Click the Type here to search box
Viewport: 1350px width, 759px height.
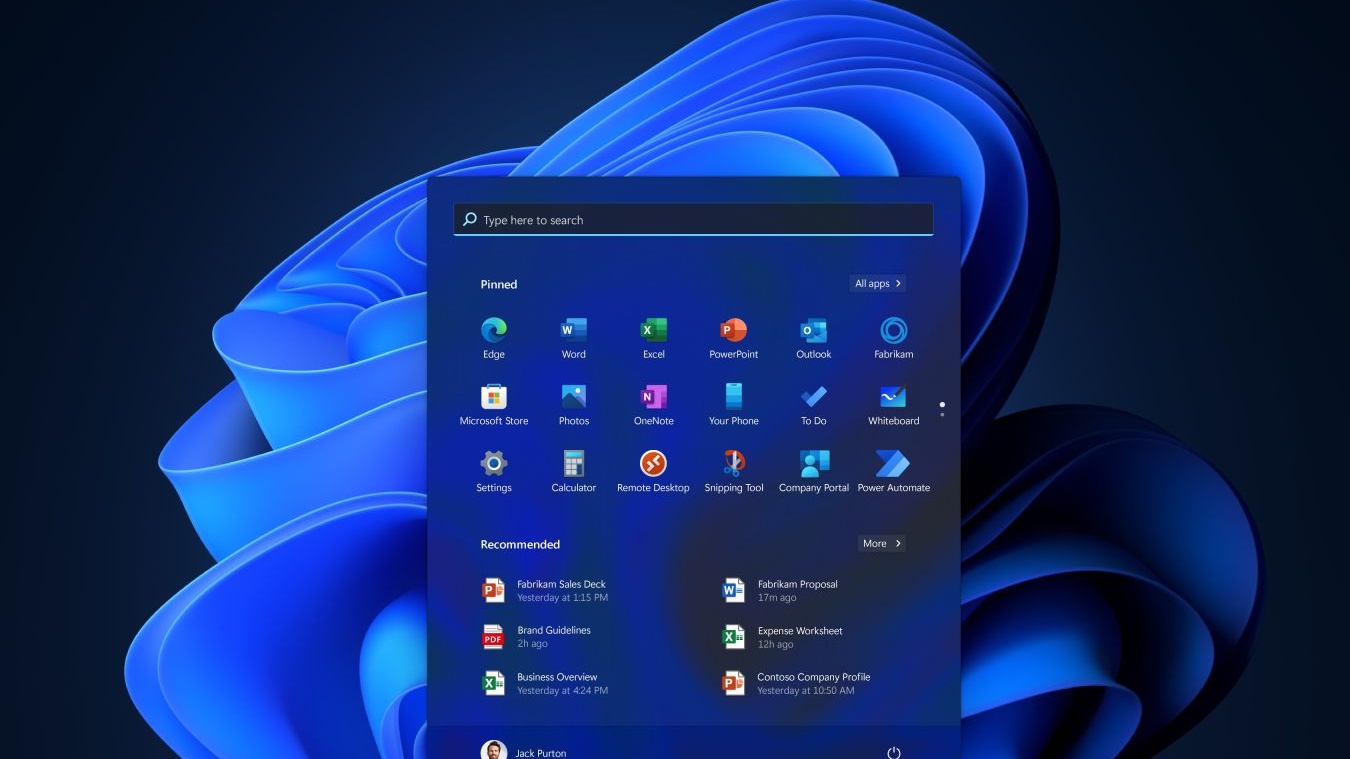pyautogui.click(x=693, y=220)
